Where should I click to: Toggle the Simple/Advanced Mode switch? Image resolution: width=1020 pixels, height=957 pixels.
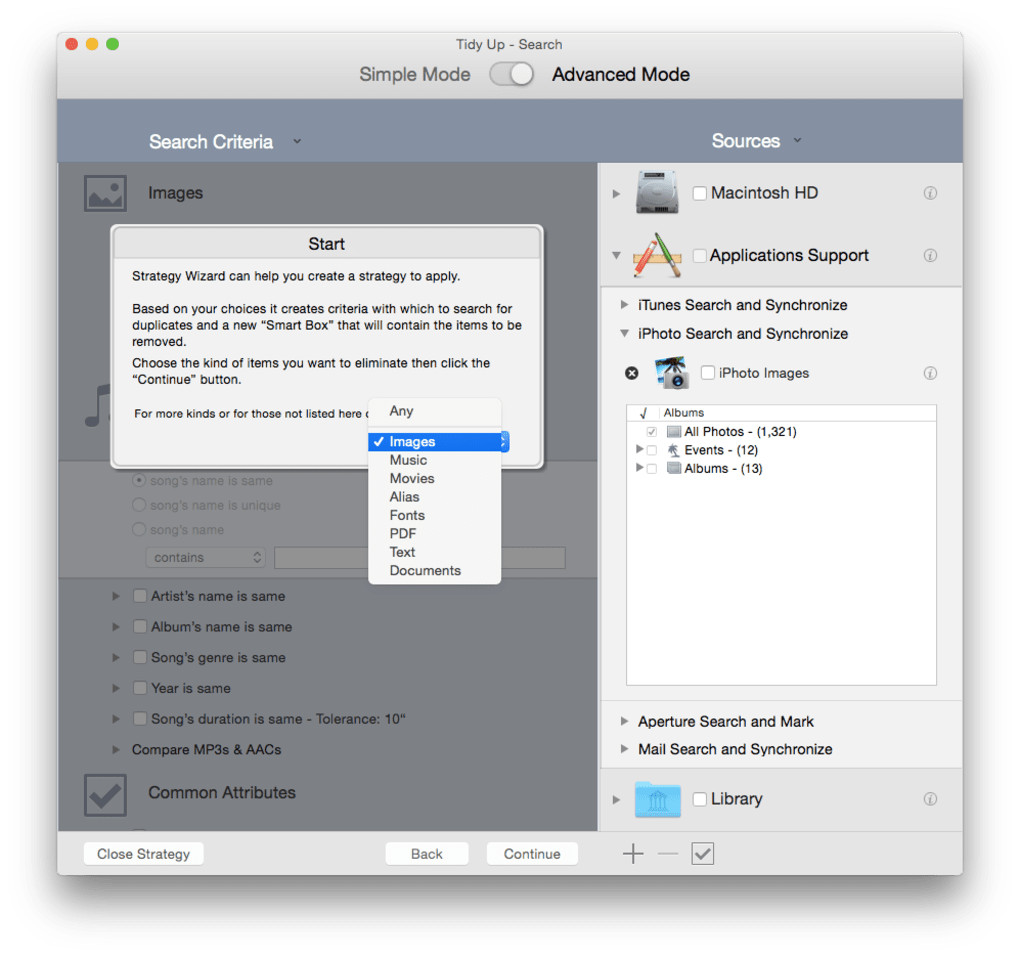click(x=511, y=74)
